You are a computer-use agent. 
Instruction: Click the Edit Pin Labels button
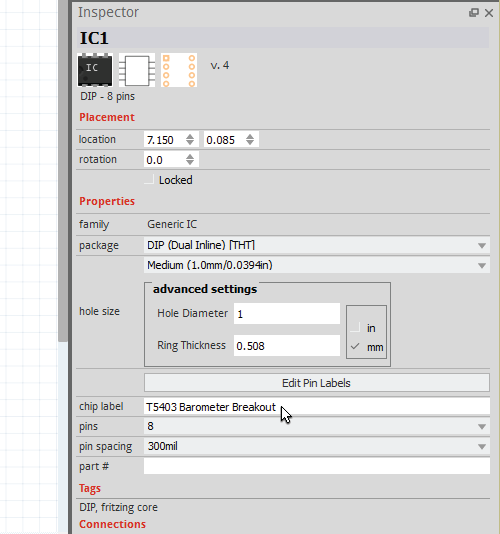point(317,383)
